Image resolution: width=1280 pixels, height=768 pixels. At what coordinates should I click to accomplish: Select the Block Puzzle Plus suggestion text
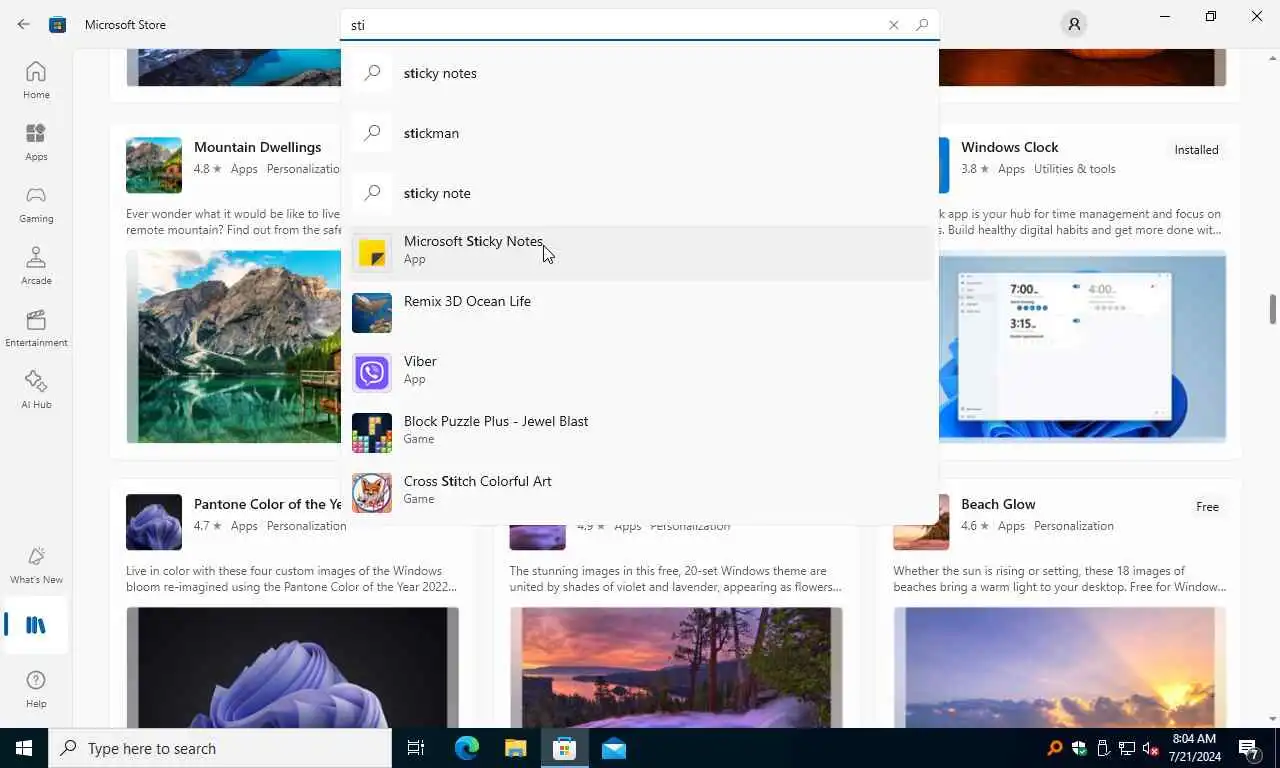(496, 421)
